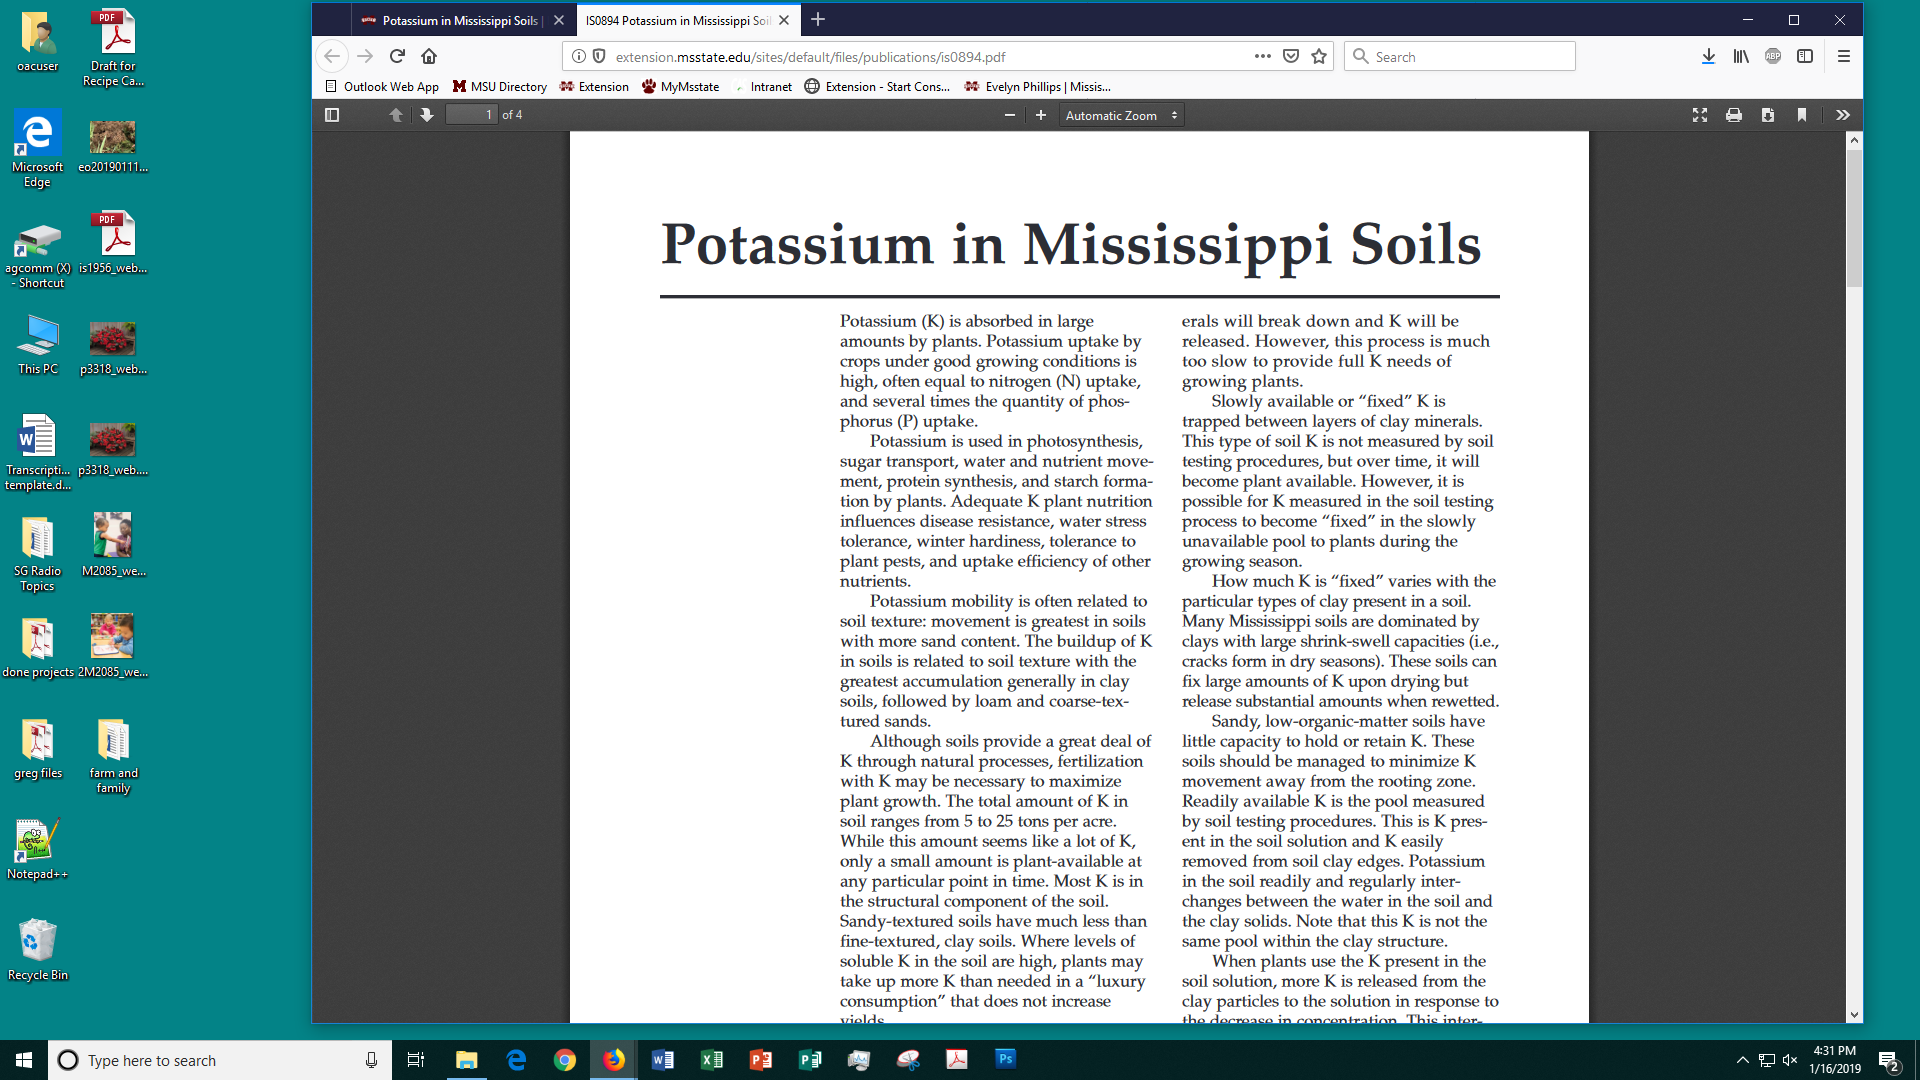The width and height of the screenshot is (1920, 1080).
Task: Show hidden system tray icons
Action: (1742, 1060)
